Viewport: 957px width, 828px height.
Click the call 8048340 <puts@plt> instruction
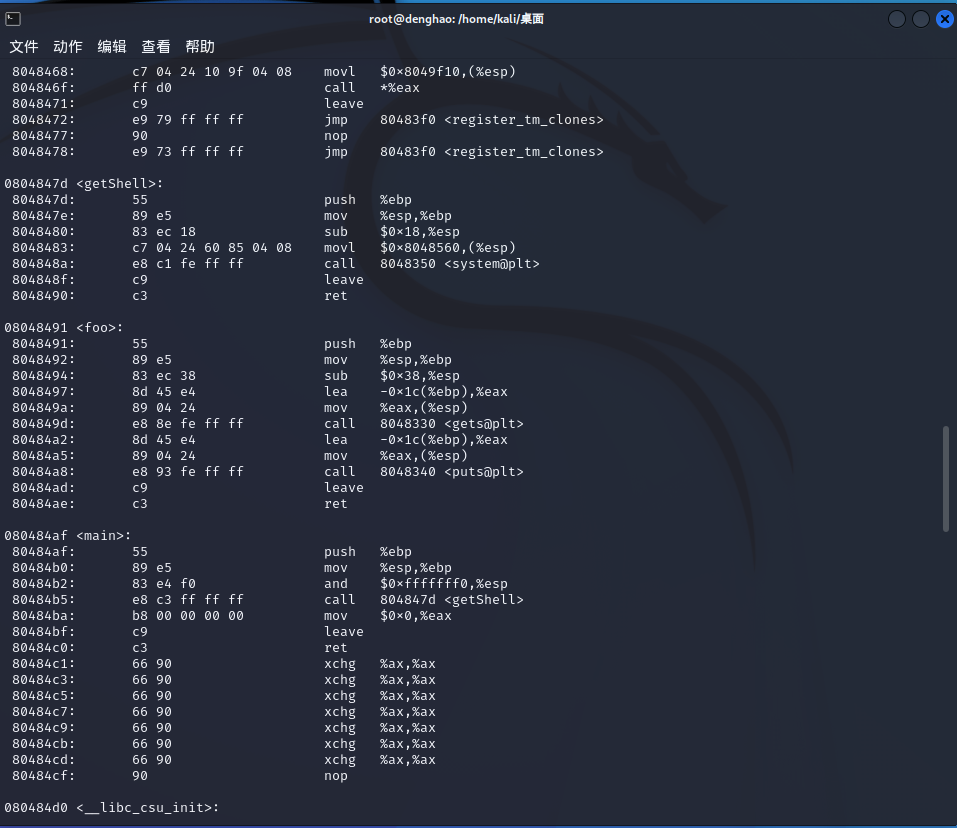pos(424,472)
